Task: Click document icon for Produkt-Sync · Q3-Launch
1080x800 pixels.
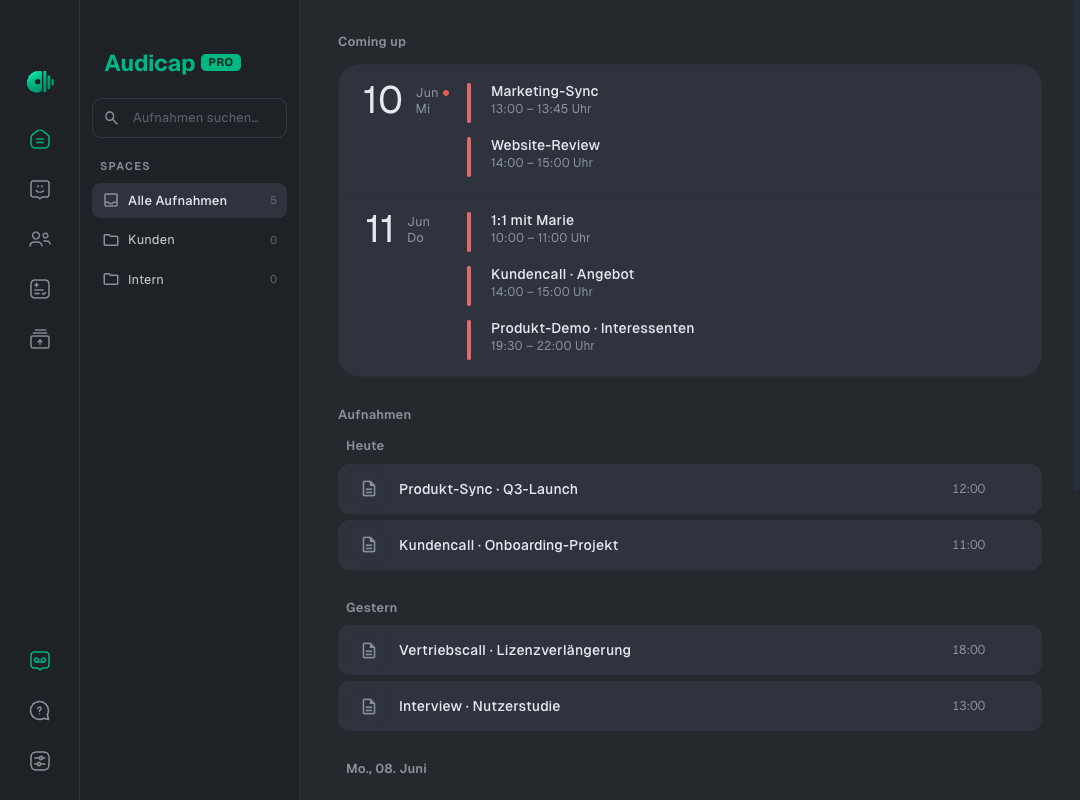Action: coord(369,489)
